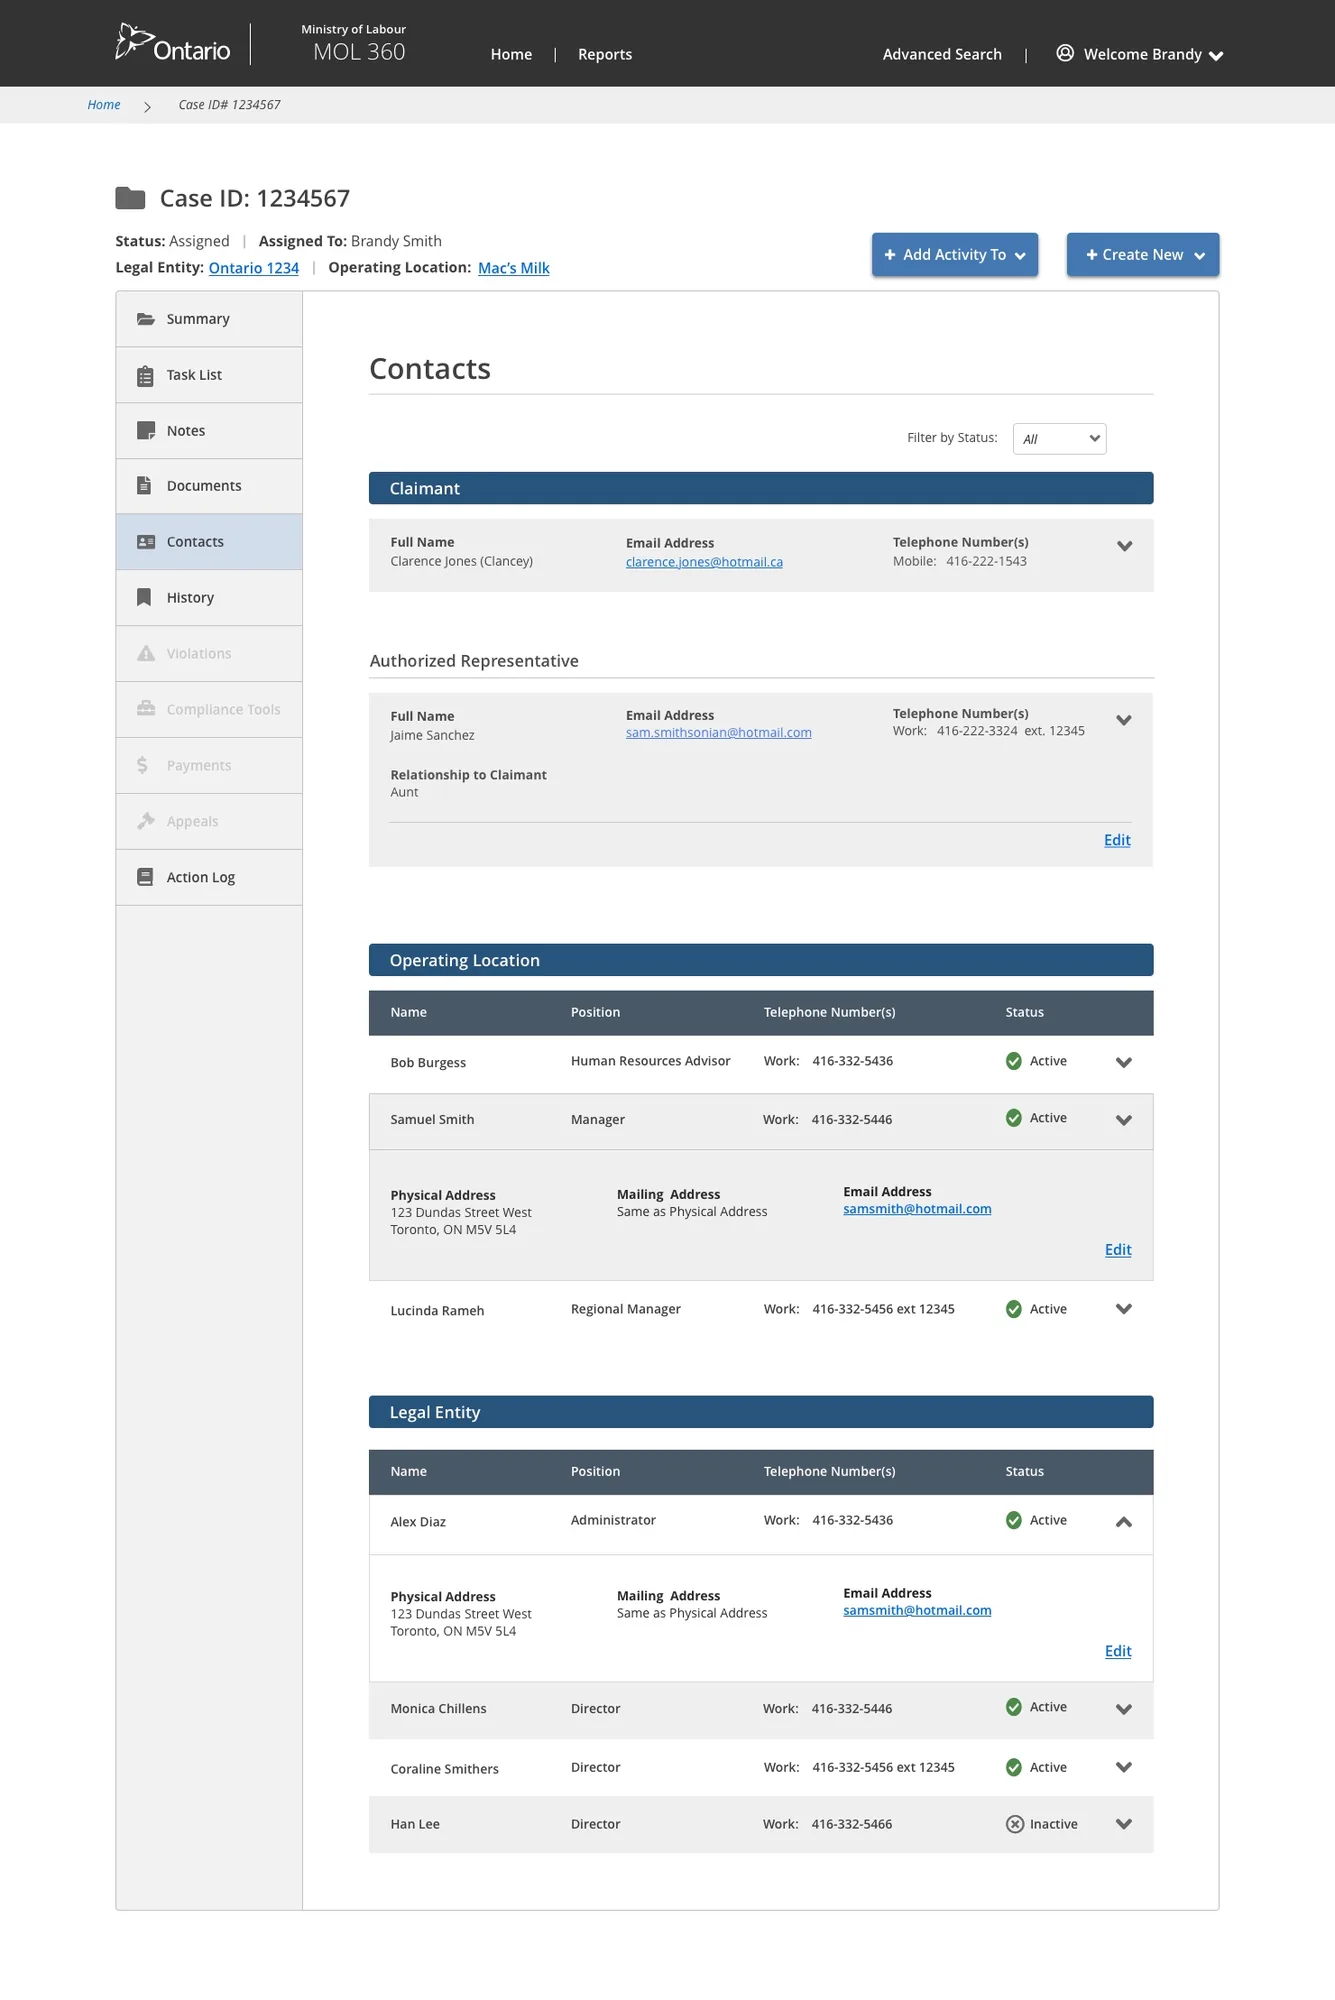
Task: Open the Mac's Milk operating location link
Action: [x=514, y=268]
